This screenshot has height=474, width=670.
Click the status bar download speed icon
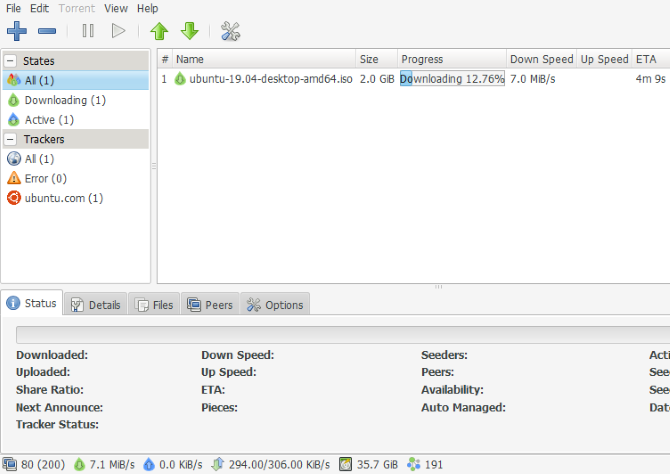pos(79,464)
